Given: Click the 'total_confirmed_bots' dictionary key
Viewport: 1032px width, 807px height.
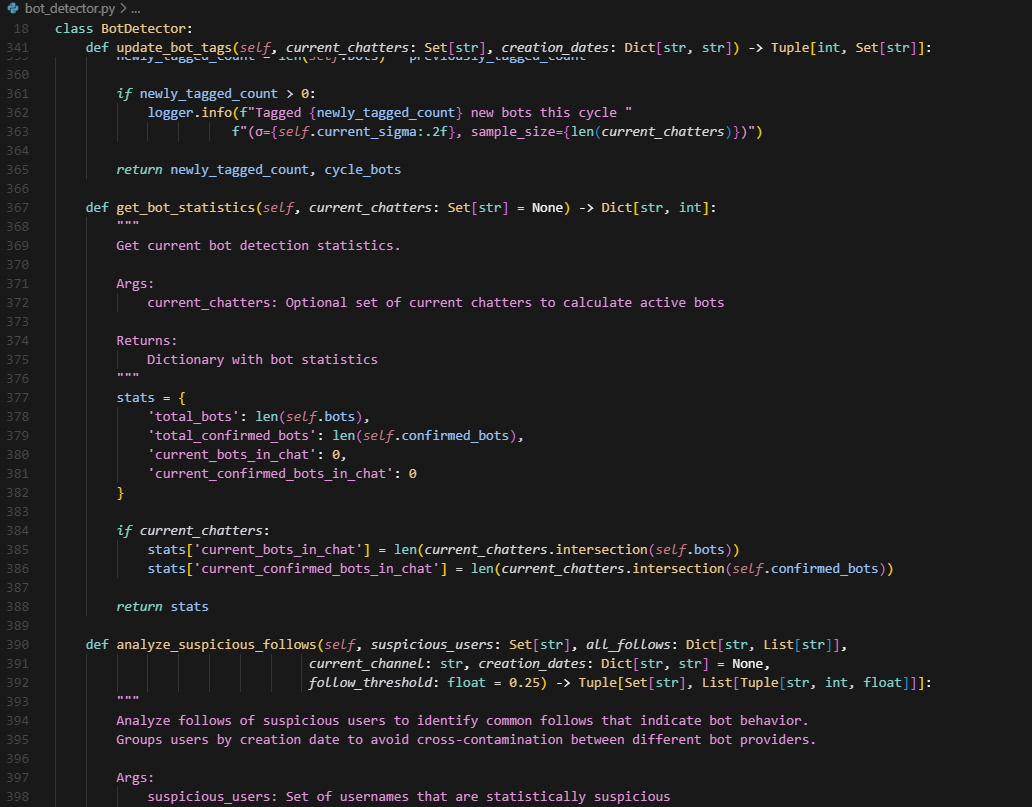Looking at the screenshot, I should click(232, 436).
